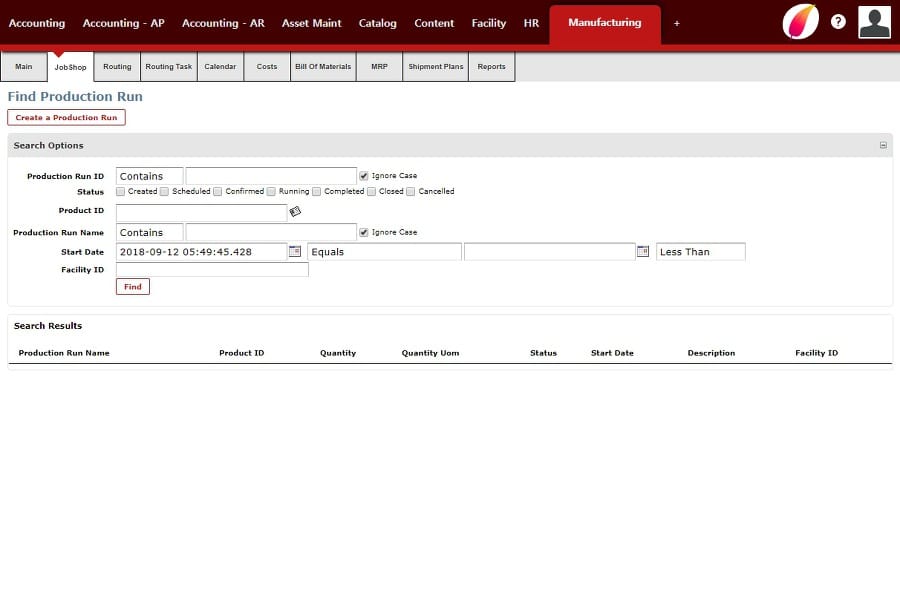Open the user profile avatar

click(x=874, y=22)
